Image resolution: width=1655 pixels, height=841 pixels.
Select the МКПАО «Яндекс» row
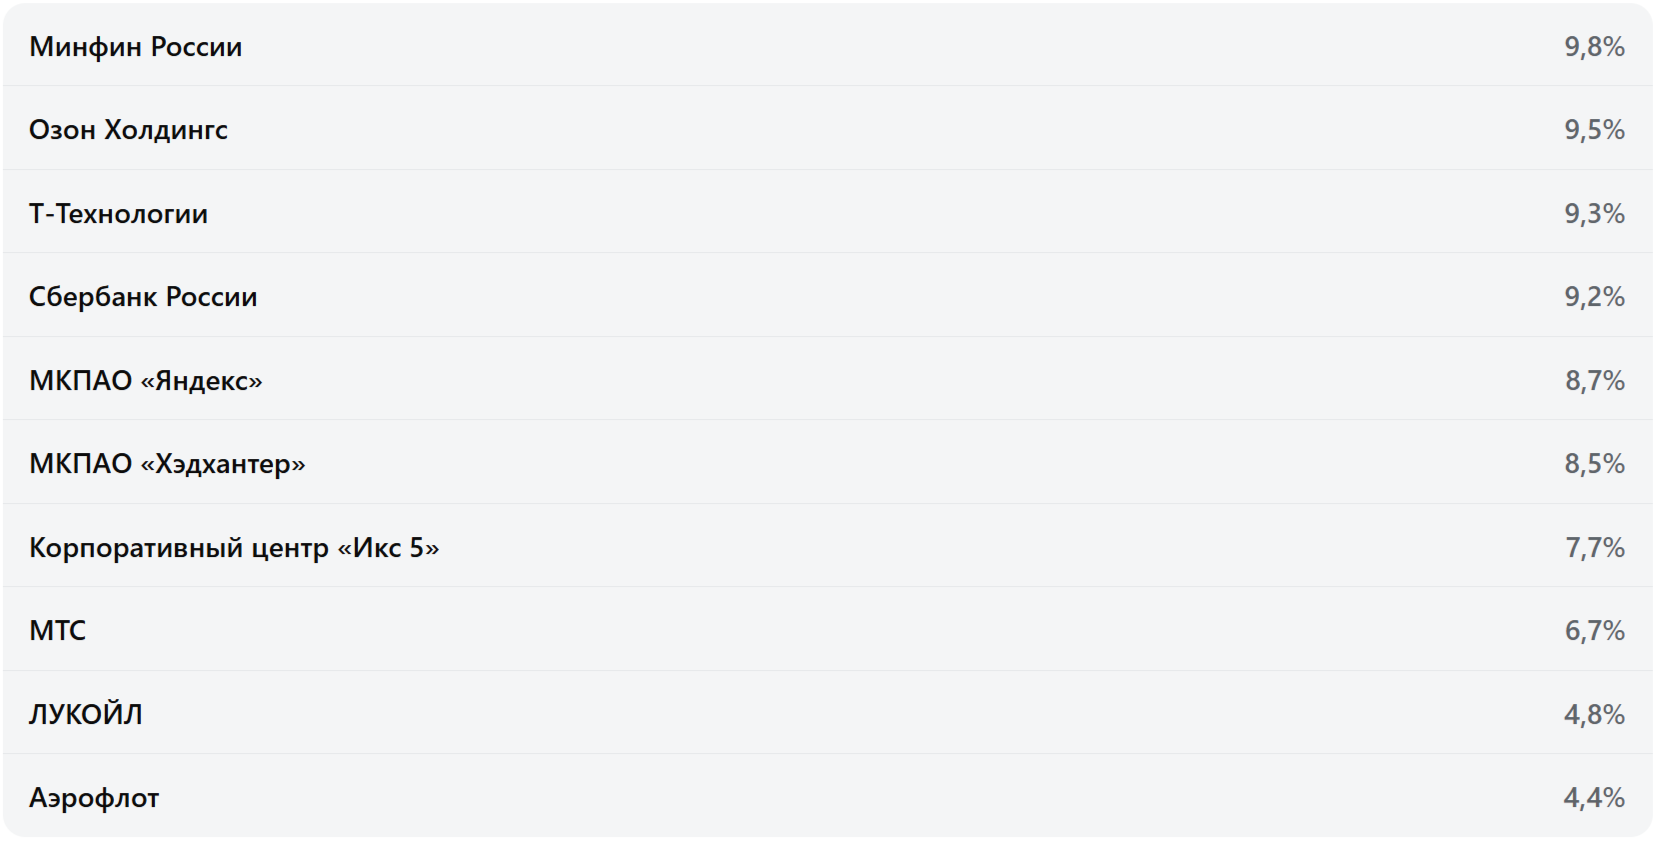[x=146, y=381]
